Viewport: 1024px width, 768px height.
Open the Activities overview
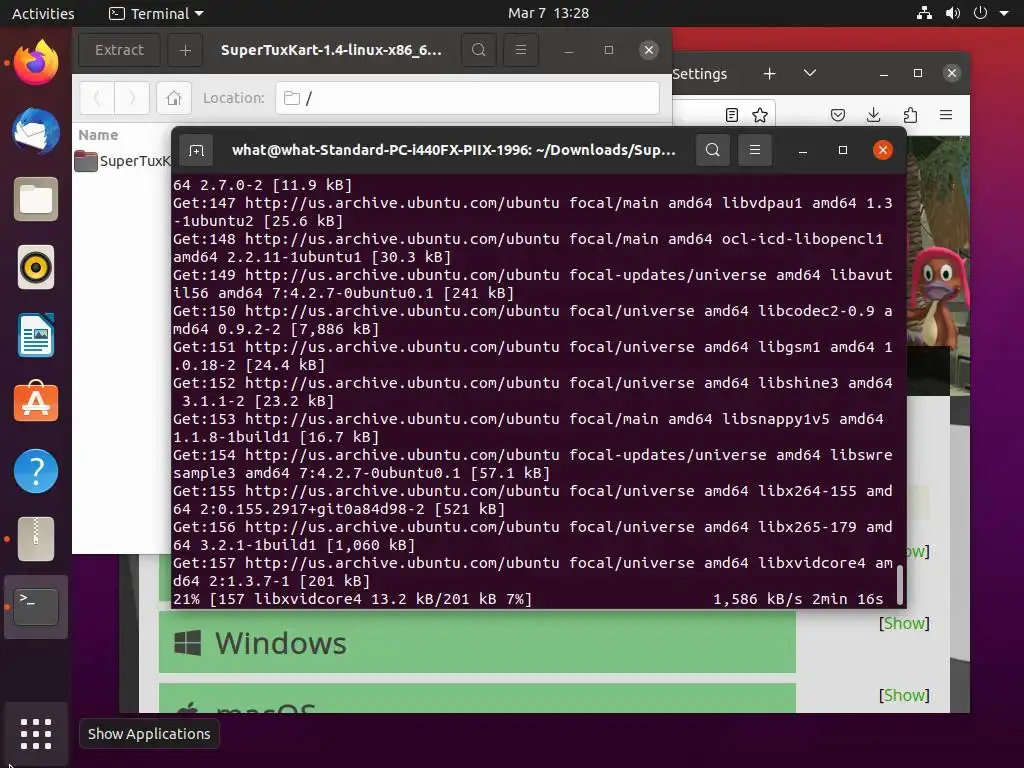43,13
